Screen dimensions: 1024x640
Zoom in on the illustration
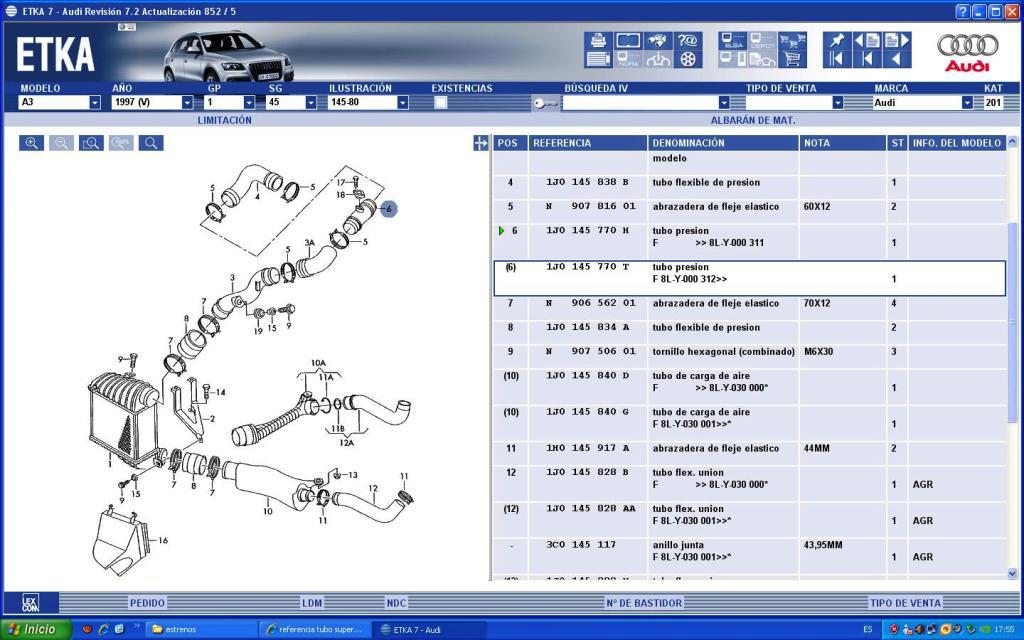(x=31, y=143)
